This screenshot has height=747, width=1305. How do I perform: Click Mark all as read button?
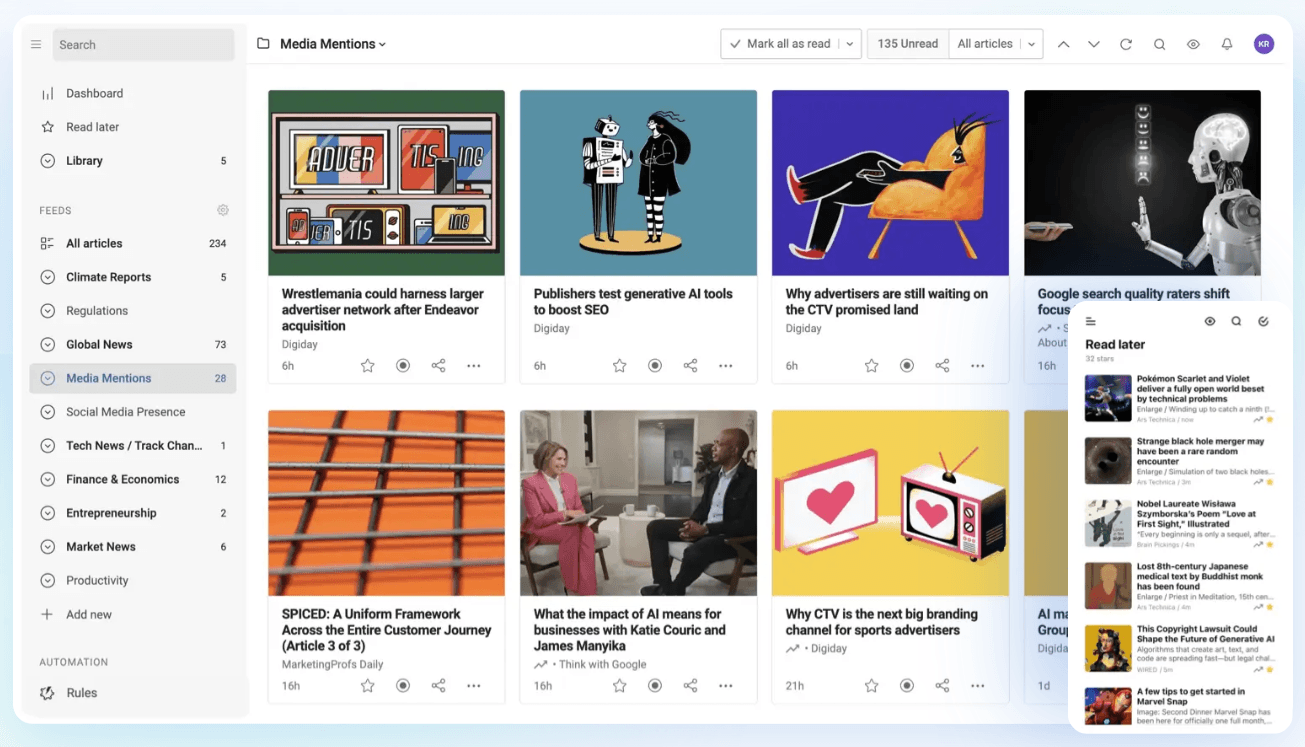click(780, 44)
